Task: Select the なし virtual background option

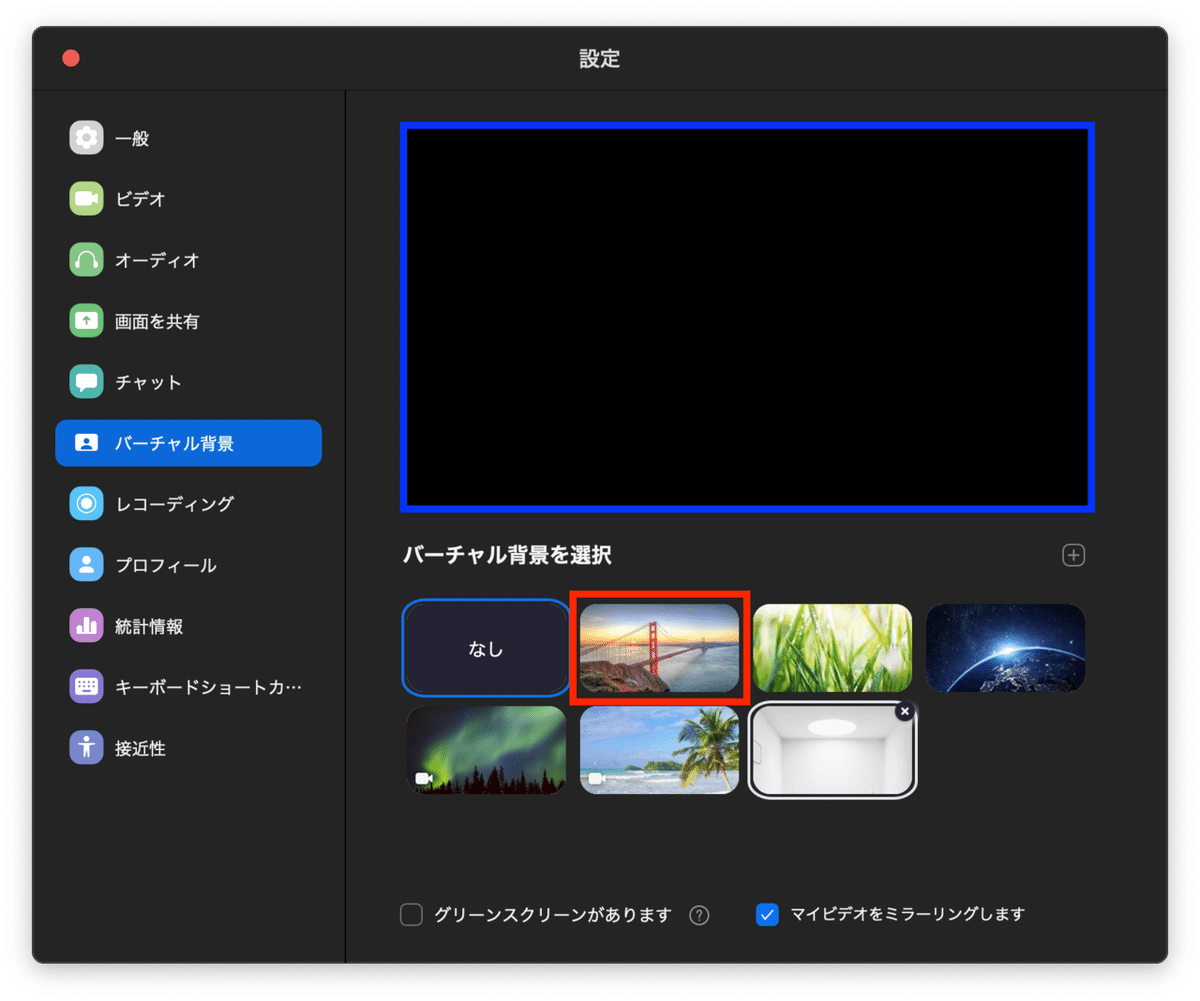Action: coord(485,647)
